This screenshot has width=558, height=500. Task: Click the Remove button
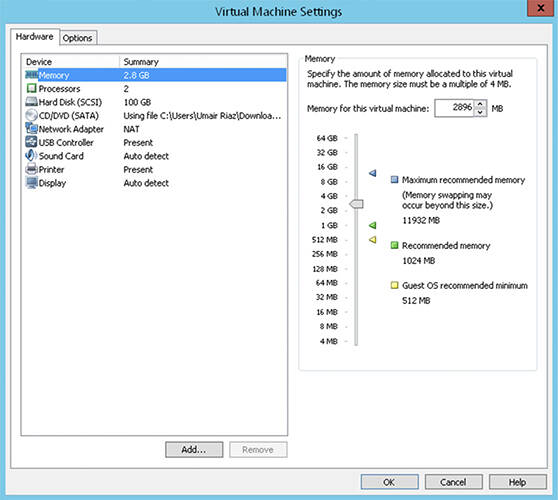258,449
